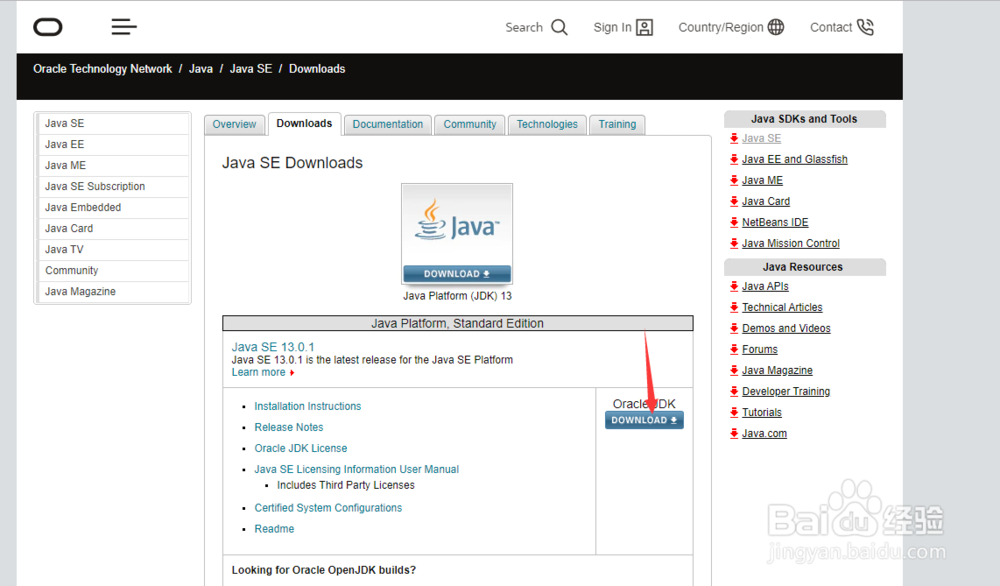The width and height of the screenshot is (1000, 586).
Task: Click download arrow icon beside Java EE and Glassfish
Action: tap(734, 159)
